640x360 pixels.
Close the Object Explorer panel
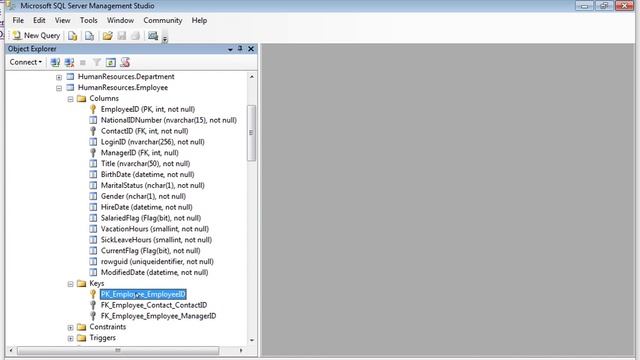point(251,49)
